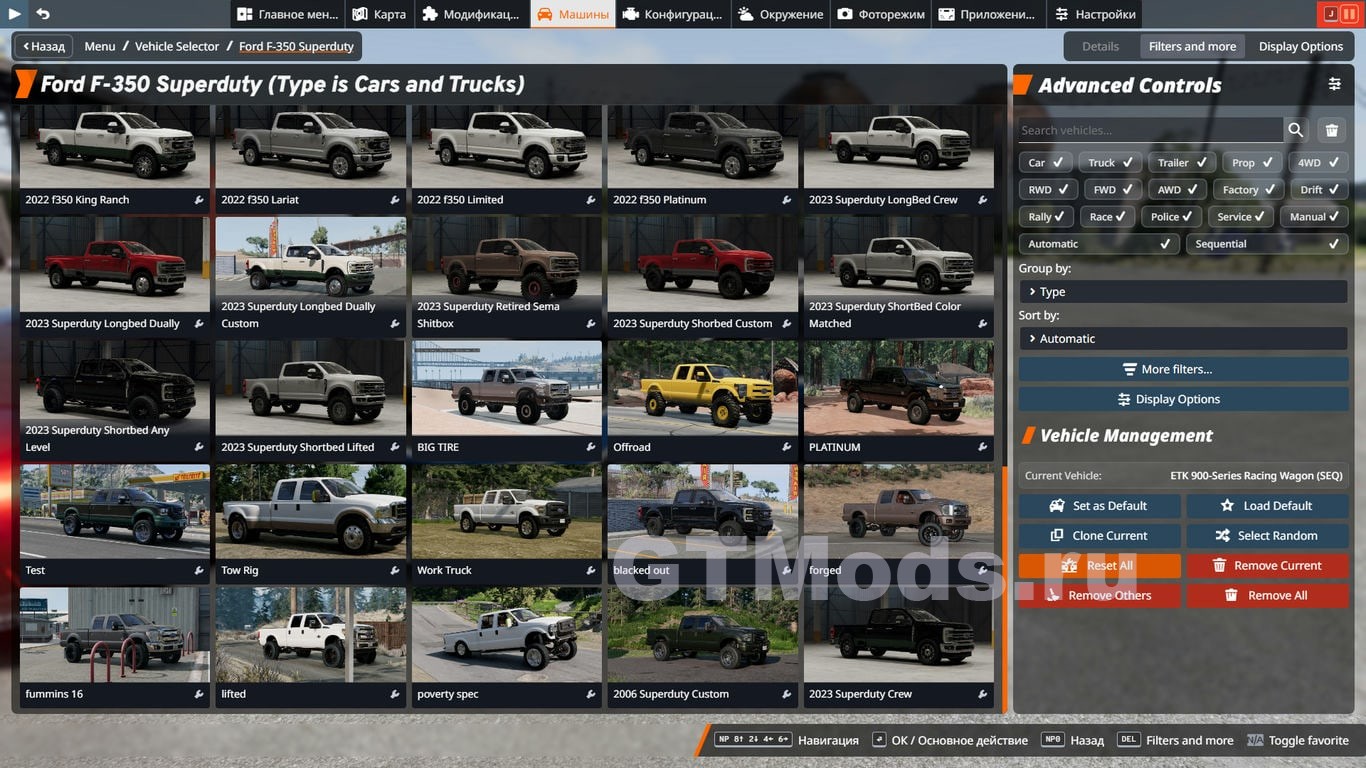
Task: Click wrench icon on fummins 16 card
Action: [199, 694]
